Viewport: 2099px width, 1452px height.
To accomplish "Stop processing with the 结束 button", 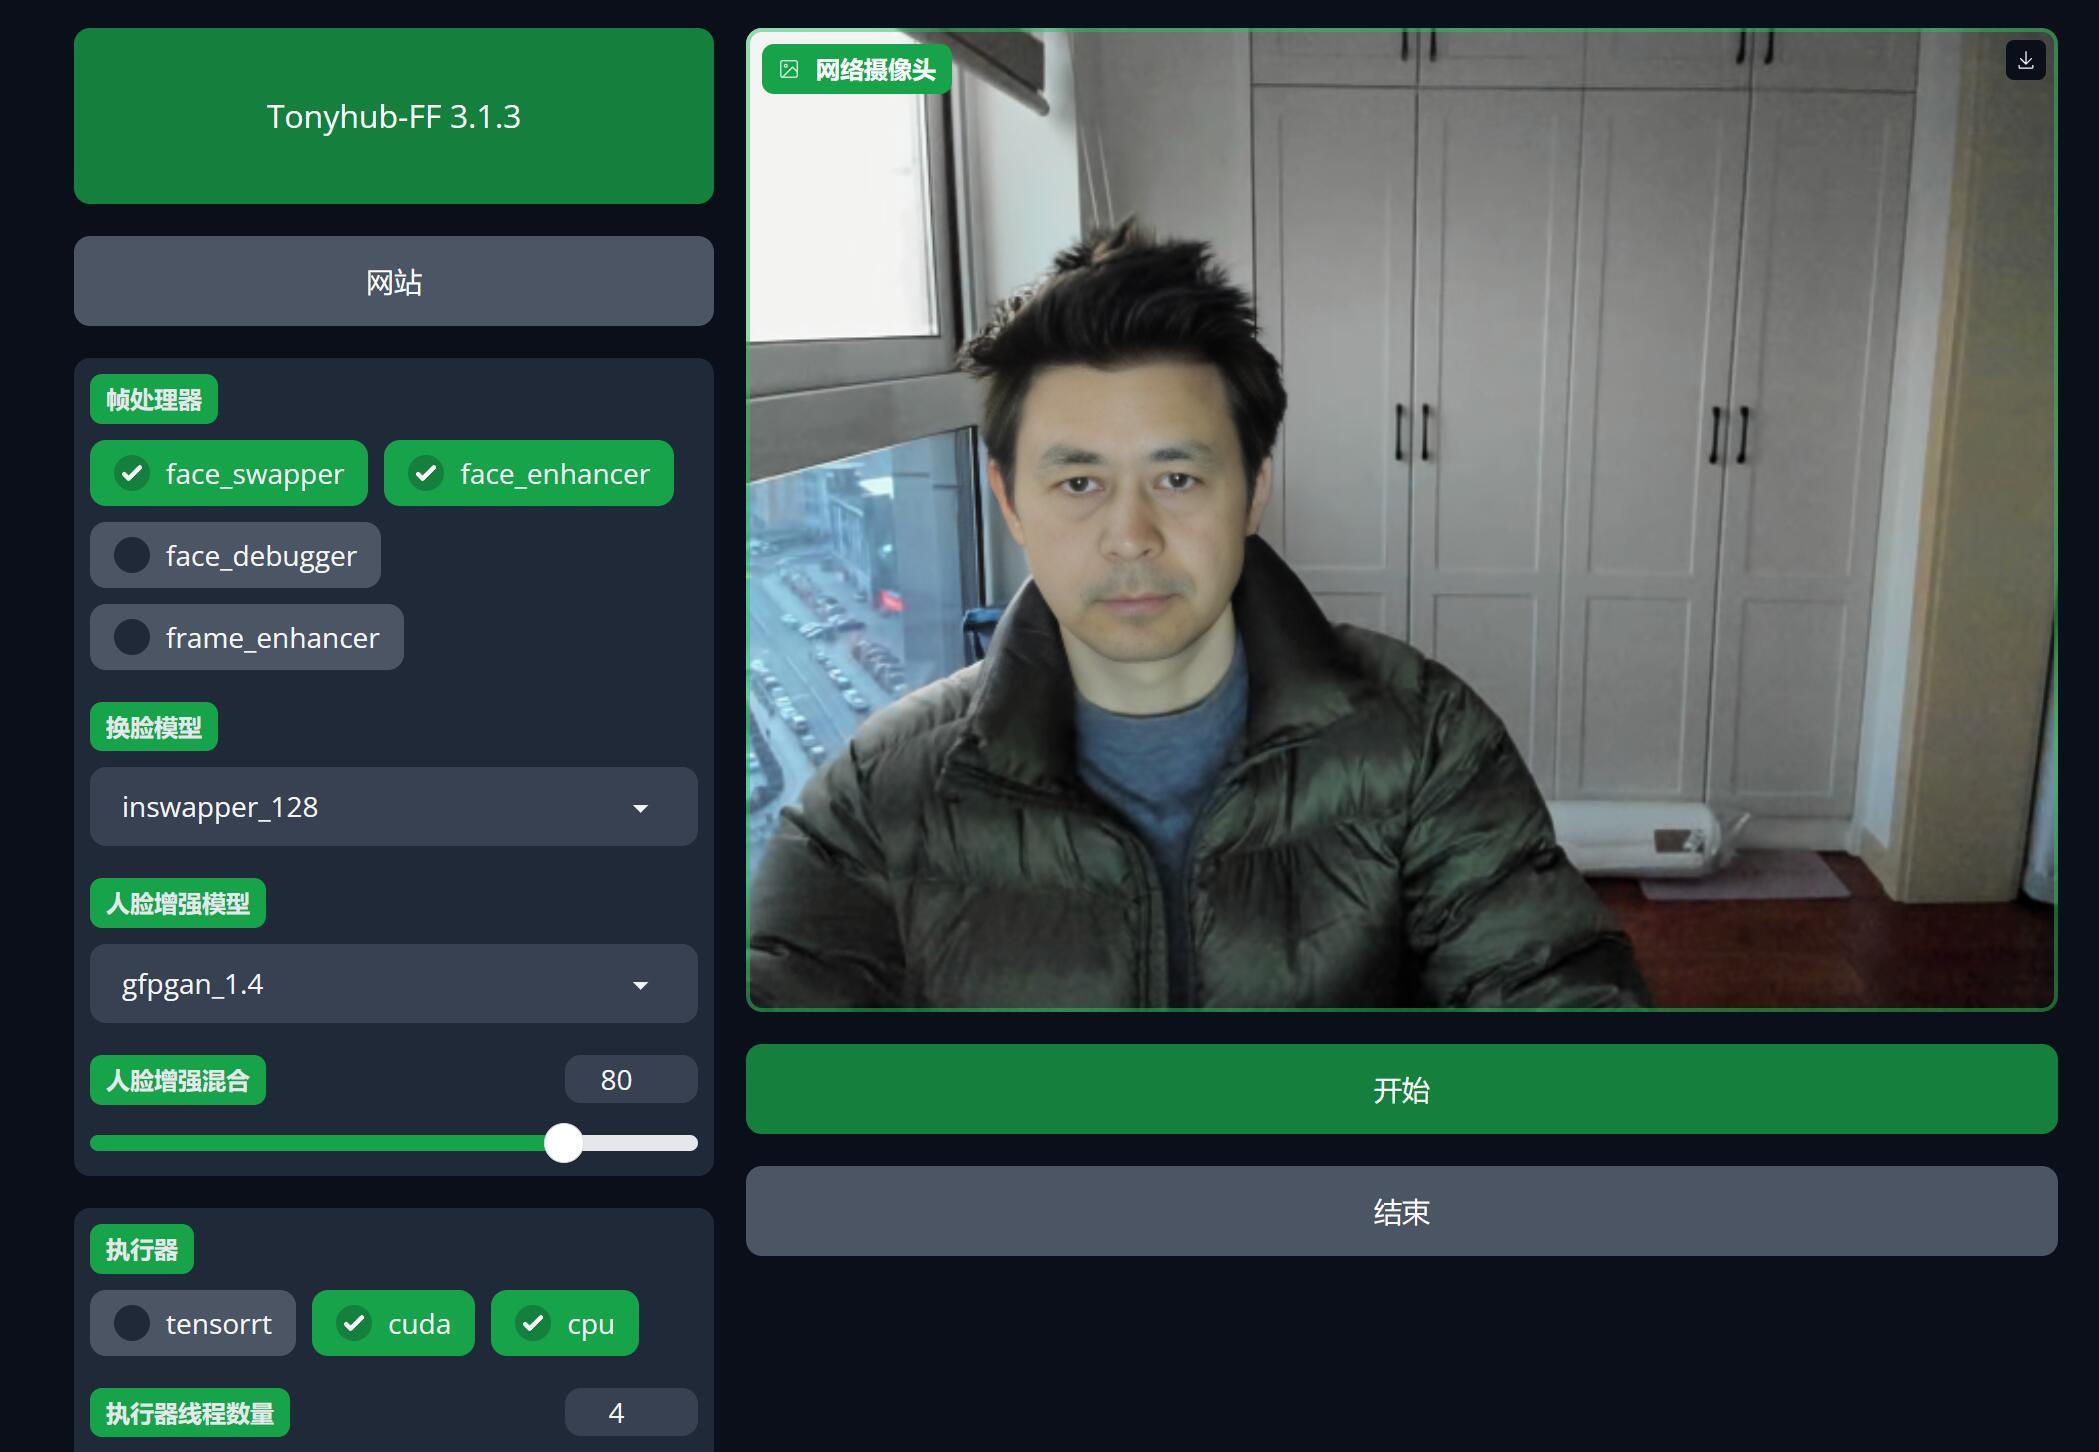I will coord(1401,1211).
